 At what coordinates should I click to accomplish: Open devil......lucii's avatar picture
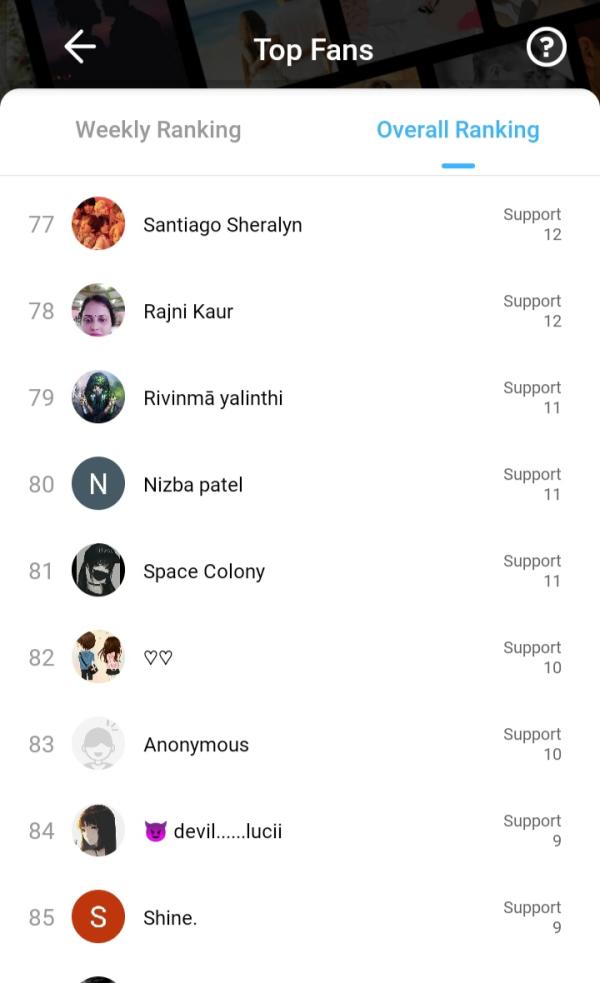click(98, 831)
